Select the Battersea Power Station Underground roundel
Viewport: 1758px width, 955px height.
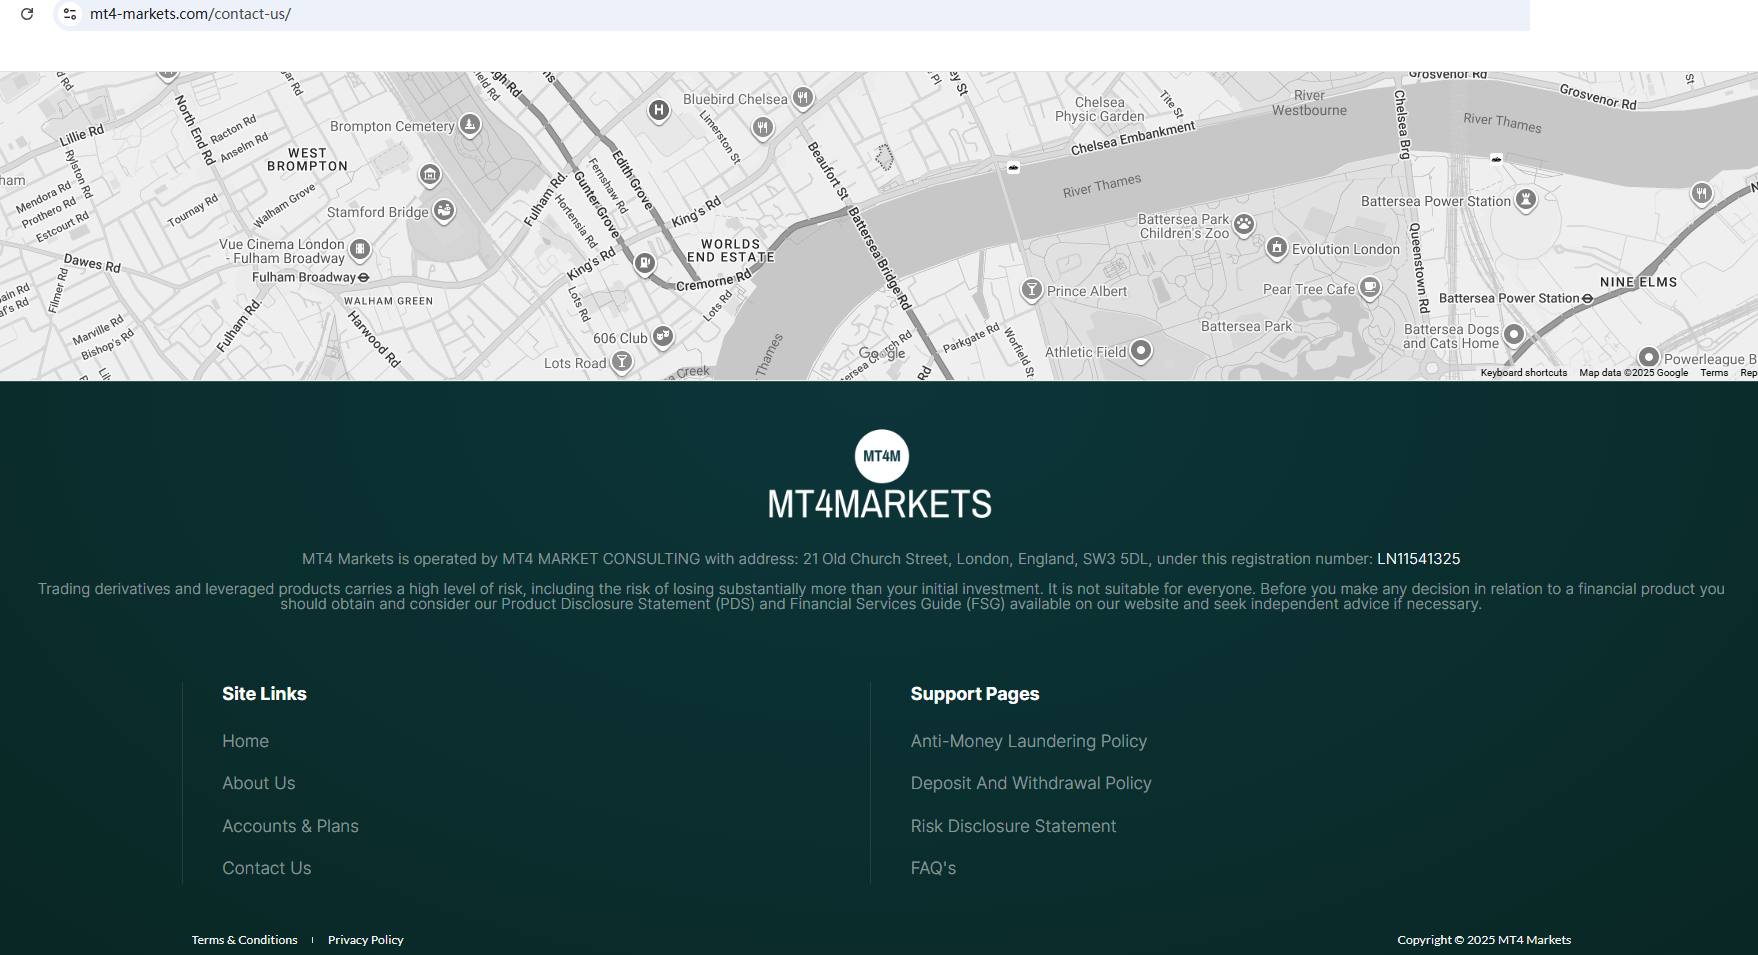click(x=1587, y=298)
